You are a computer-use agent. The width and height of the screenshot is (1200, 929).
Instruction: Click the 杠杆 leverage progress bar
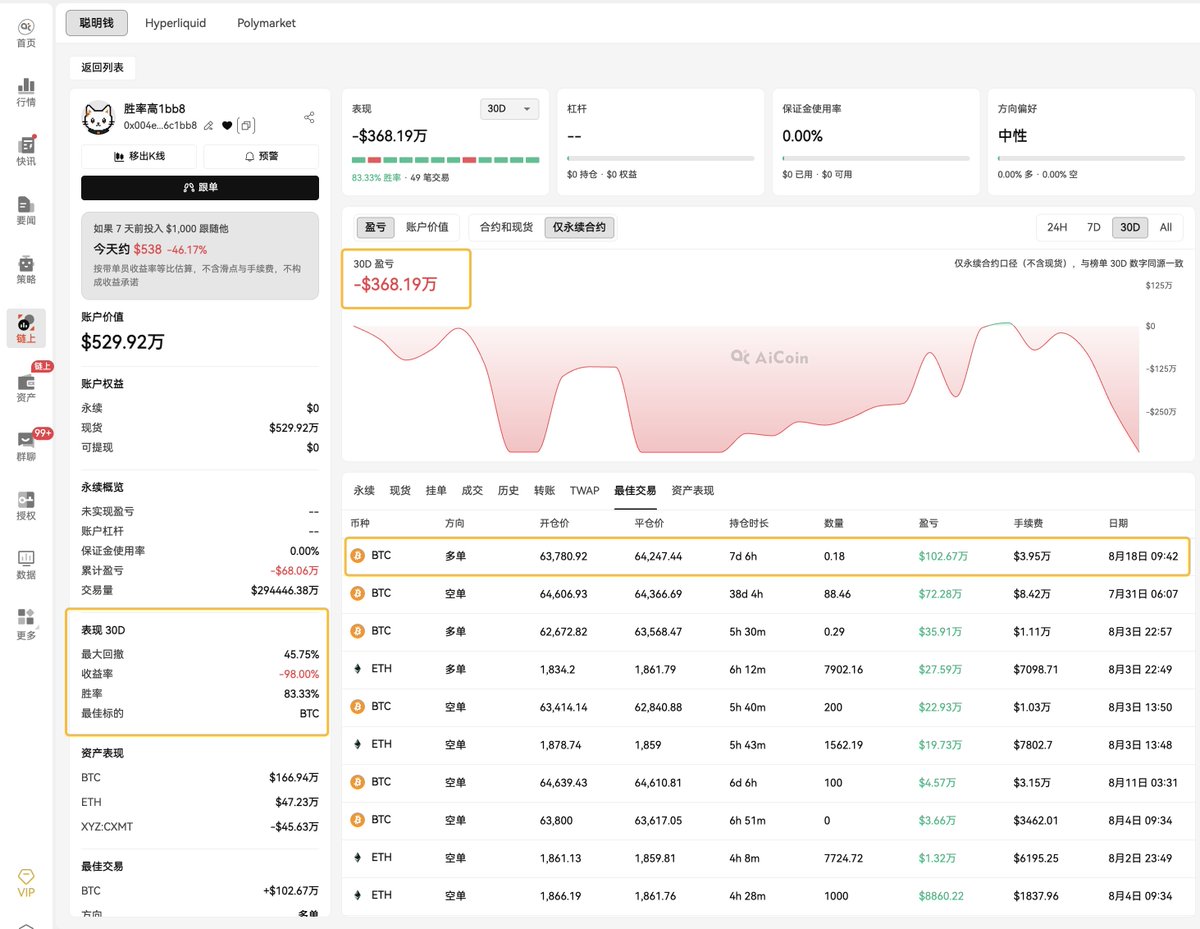[661, 158]
